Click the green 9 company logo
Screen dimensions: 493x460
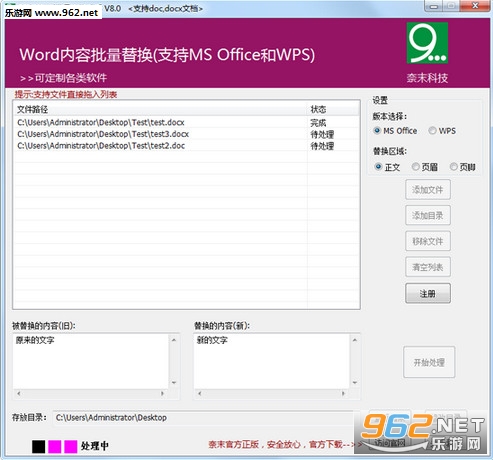tap(427, 43)
